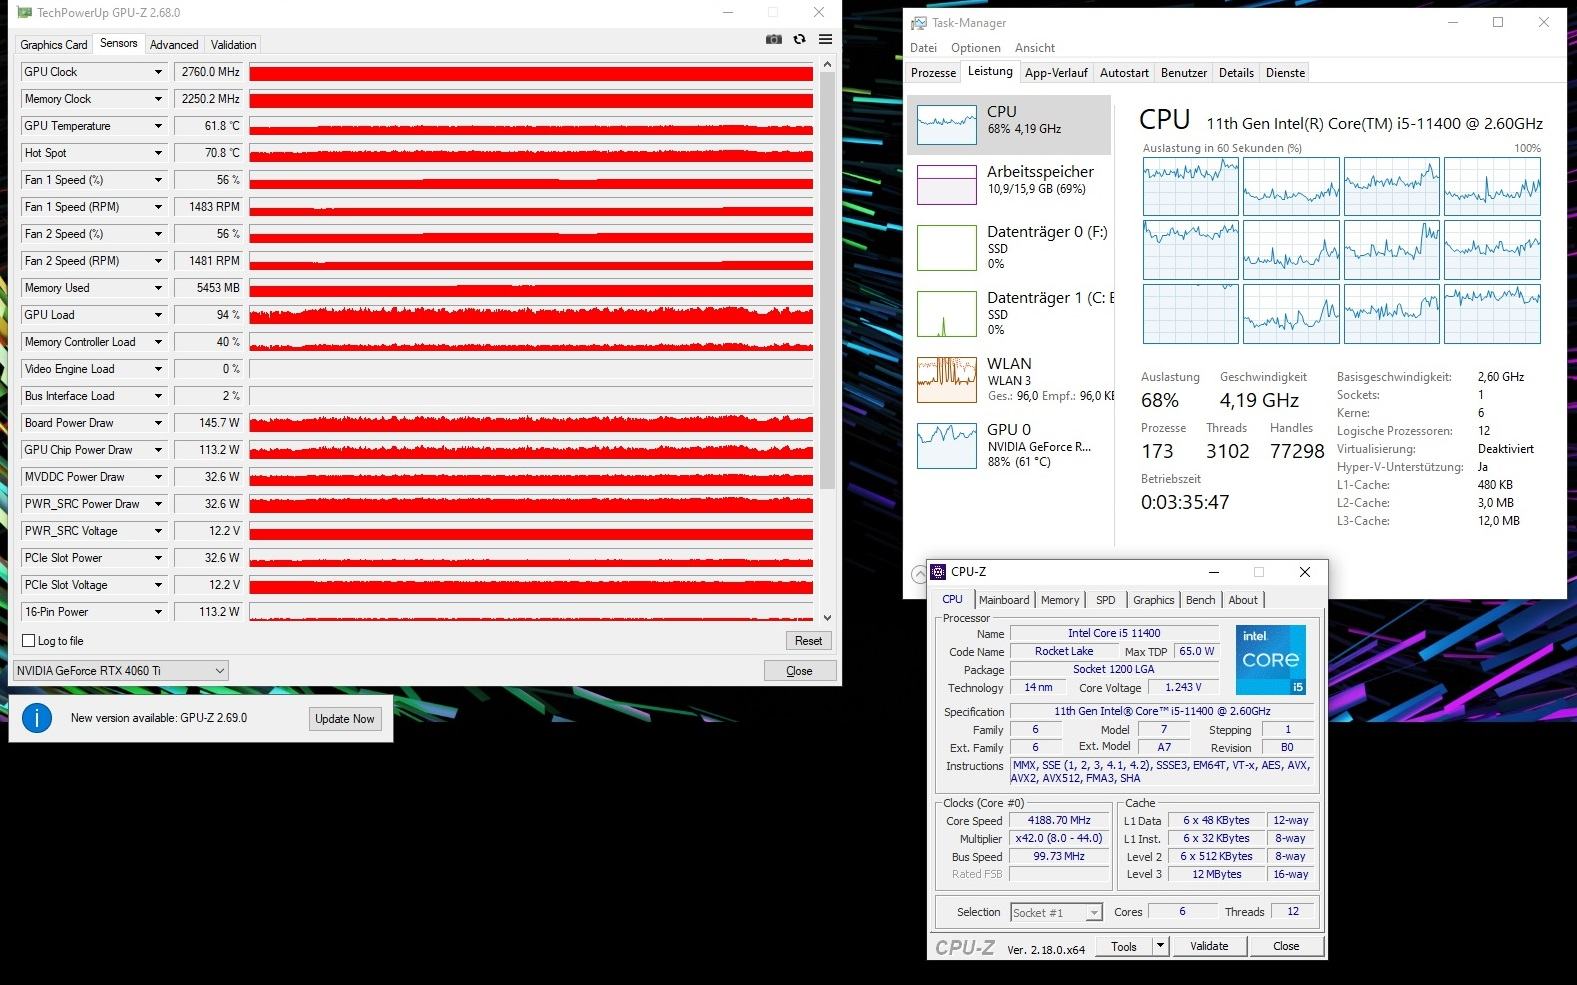Click the CPU-Z Tools button
The height and width of the screenshot is (985, 1577).
click(1124, 946)
